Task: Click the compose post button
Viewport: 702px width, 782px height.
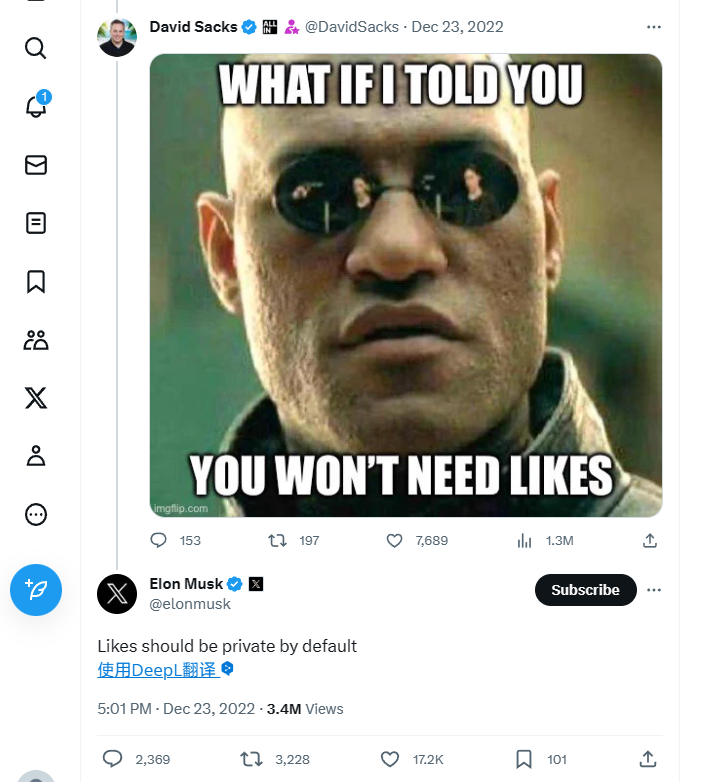Action: coord(36,590)
